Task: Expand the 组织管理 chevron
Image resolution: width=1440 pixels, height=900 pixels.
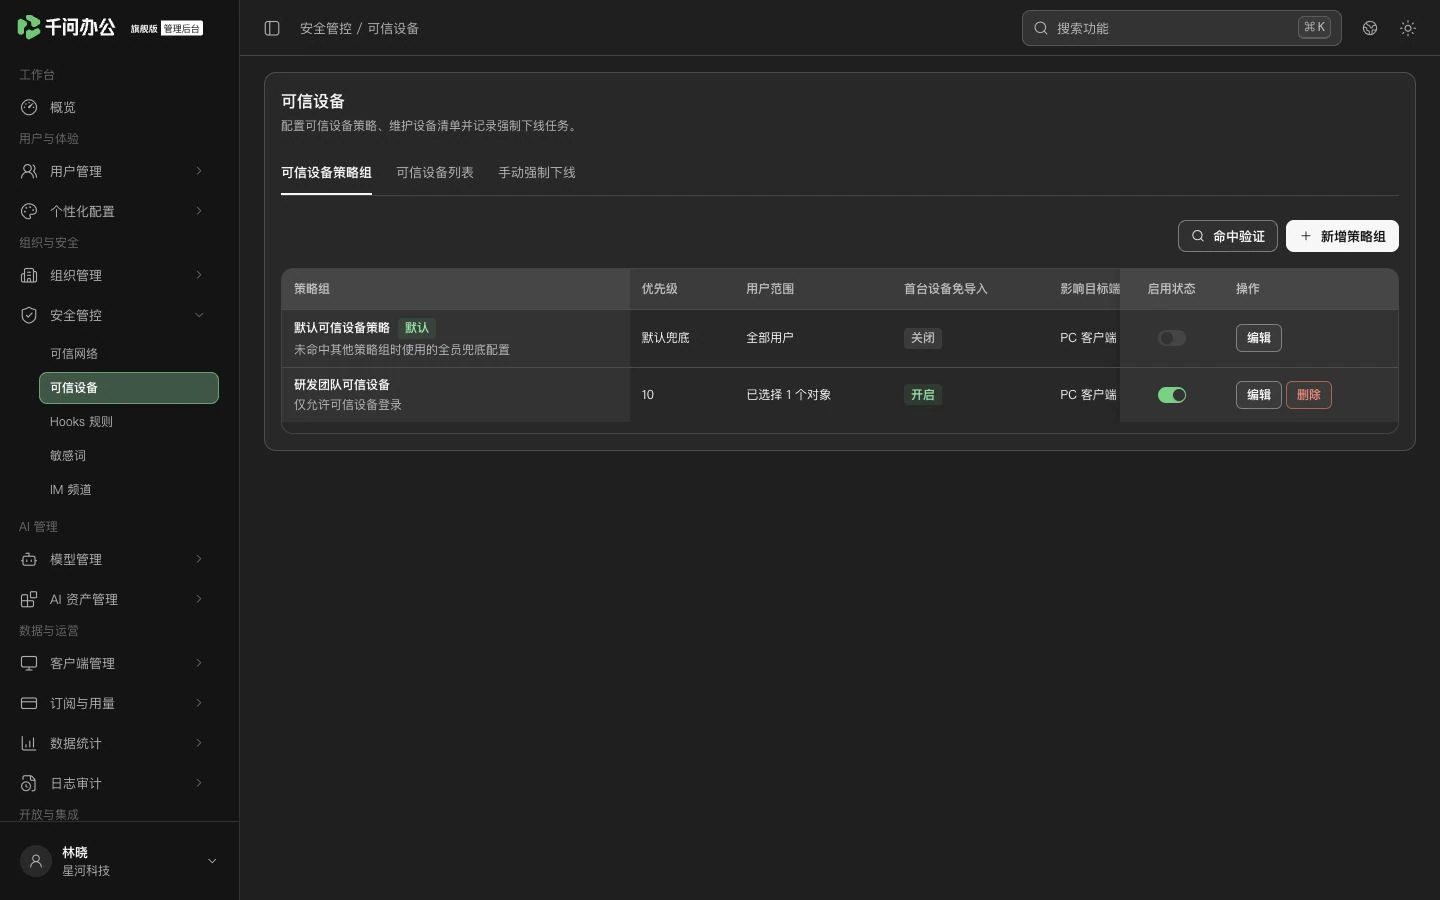Action: coord(199,275)
